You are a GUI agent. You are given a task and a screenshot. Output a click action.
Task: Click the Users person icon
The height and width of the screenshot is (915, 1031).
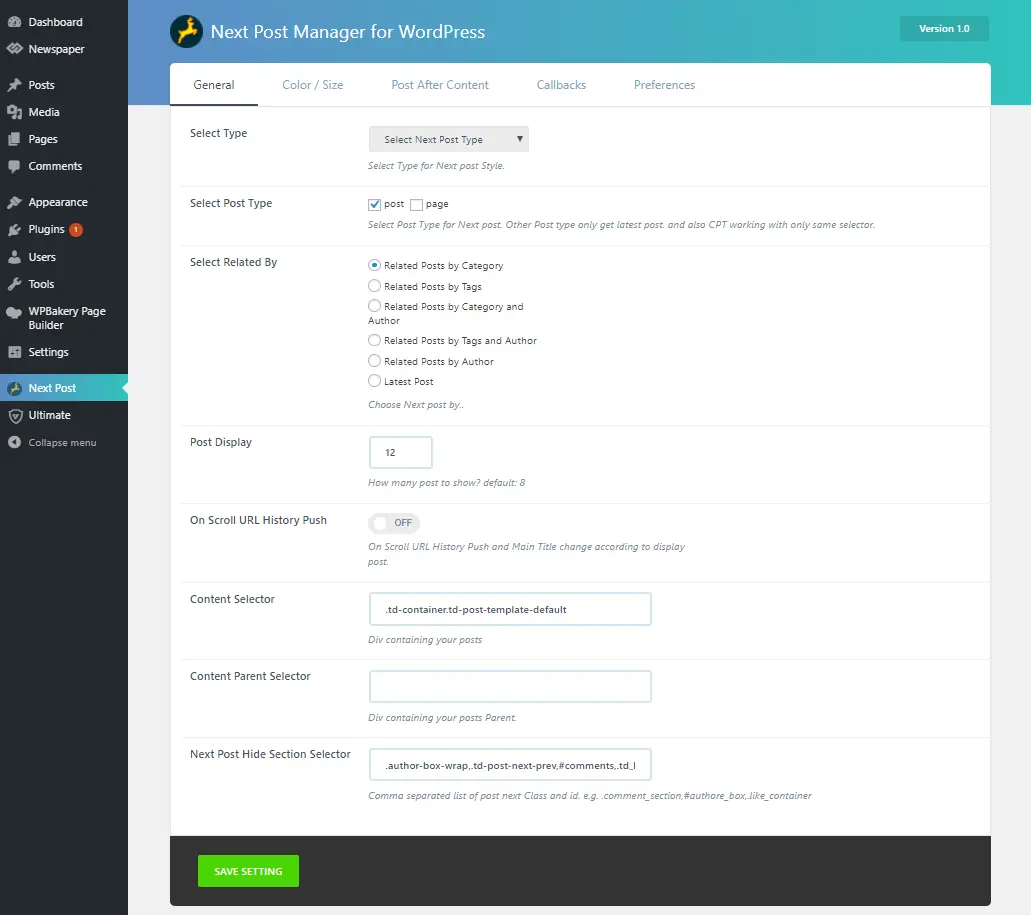pyautogui.click(x=14, y=257)
